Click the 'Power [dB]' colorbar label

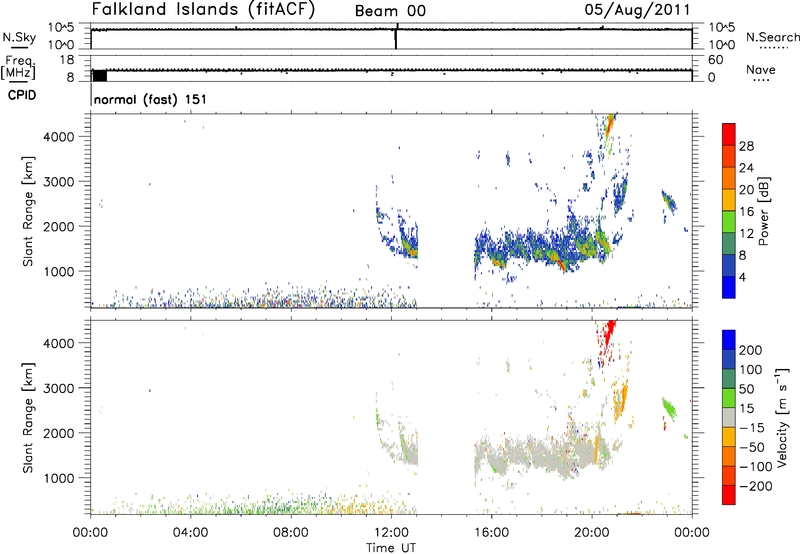(x=764, y=211)
